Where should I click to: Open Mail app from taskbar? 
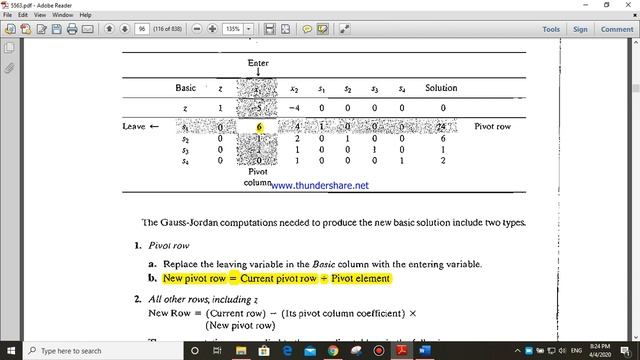coord(310,351)
